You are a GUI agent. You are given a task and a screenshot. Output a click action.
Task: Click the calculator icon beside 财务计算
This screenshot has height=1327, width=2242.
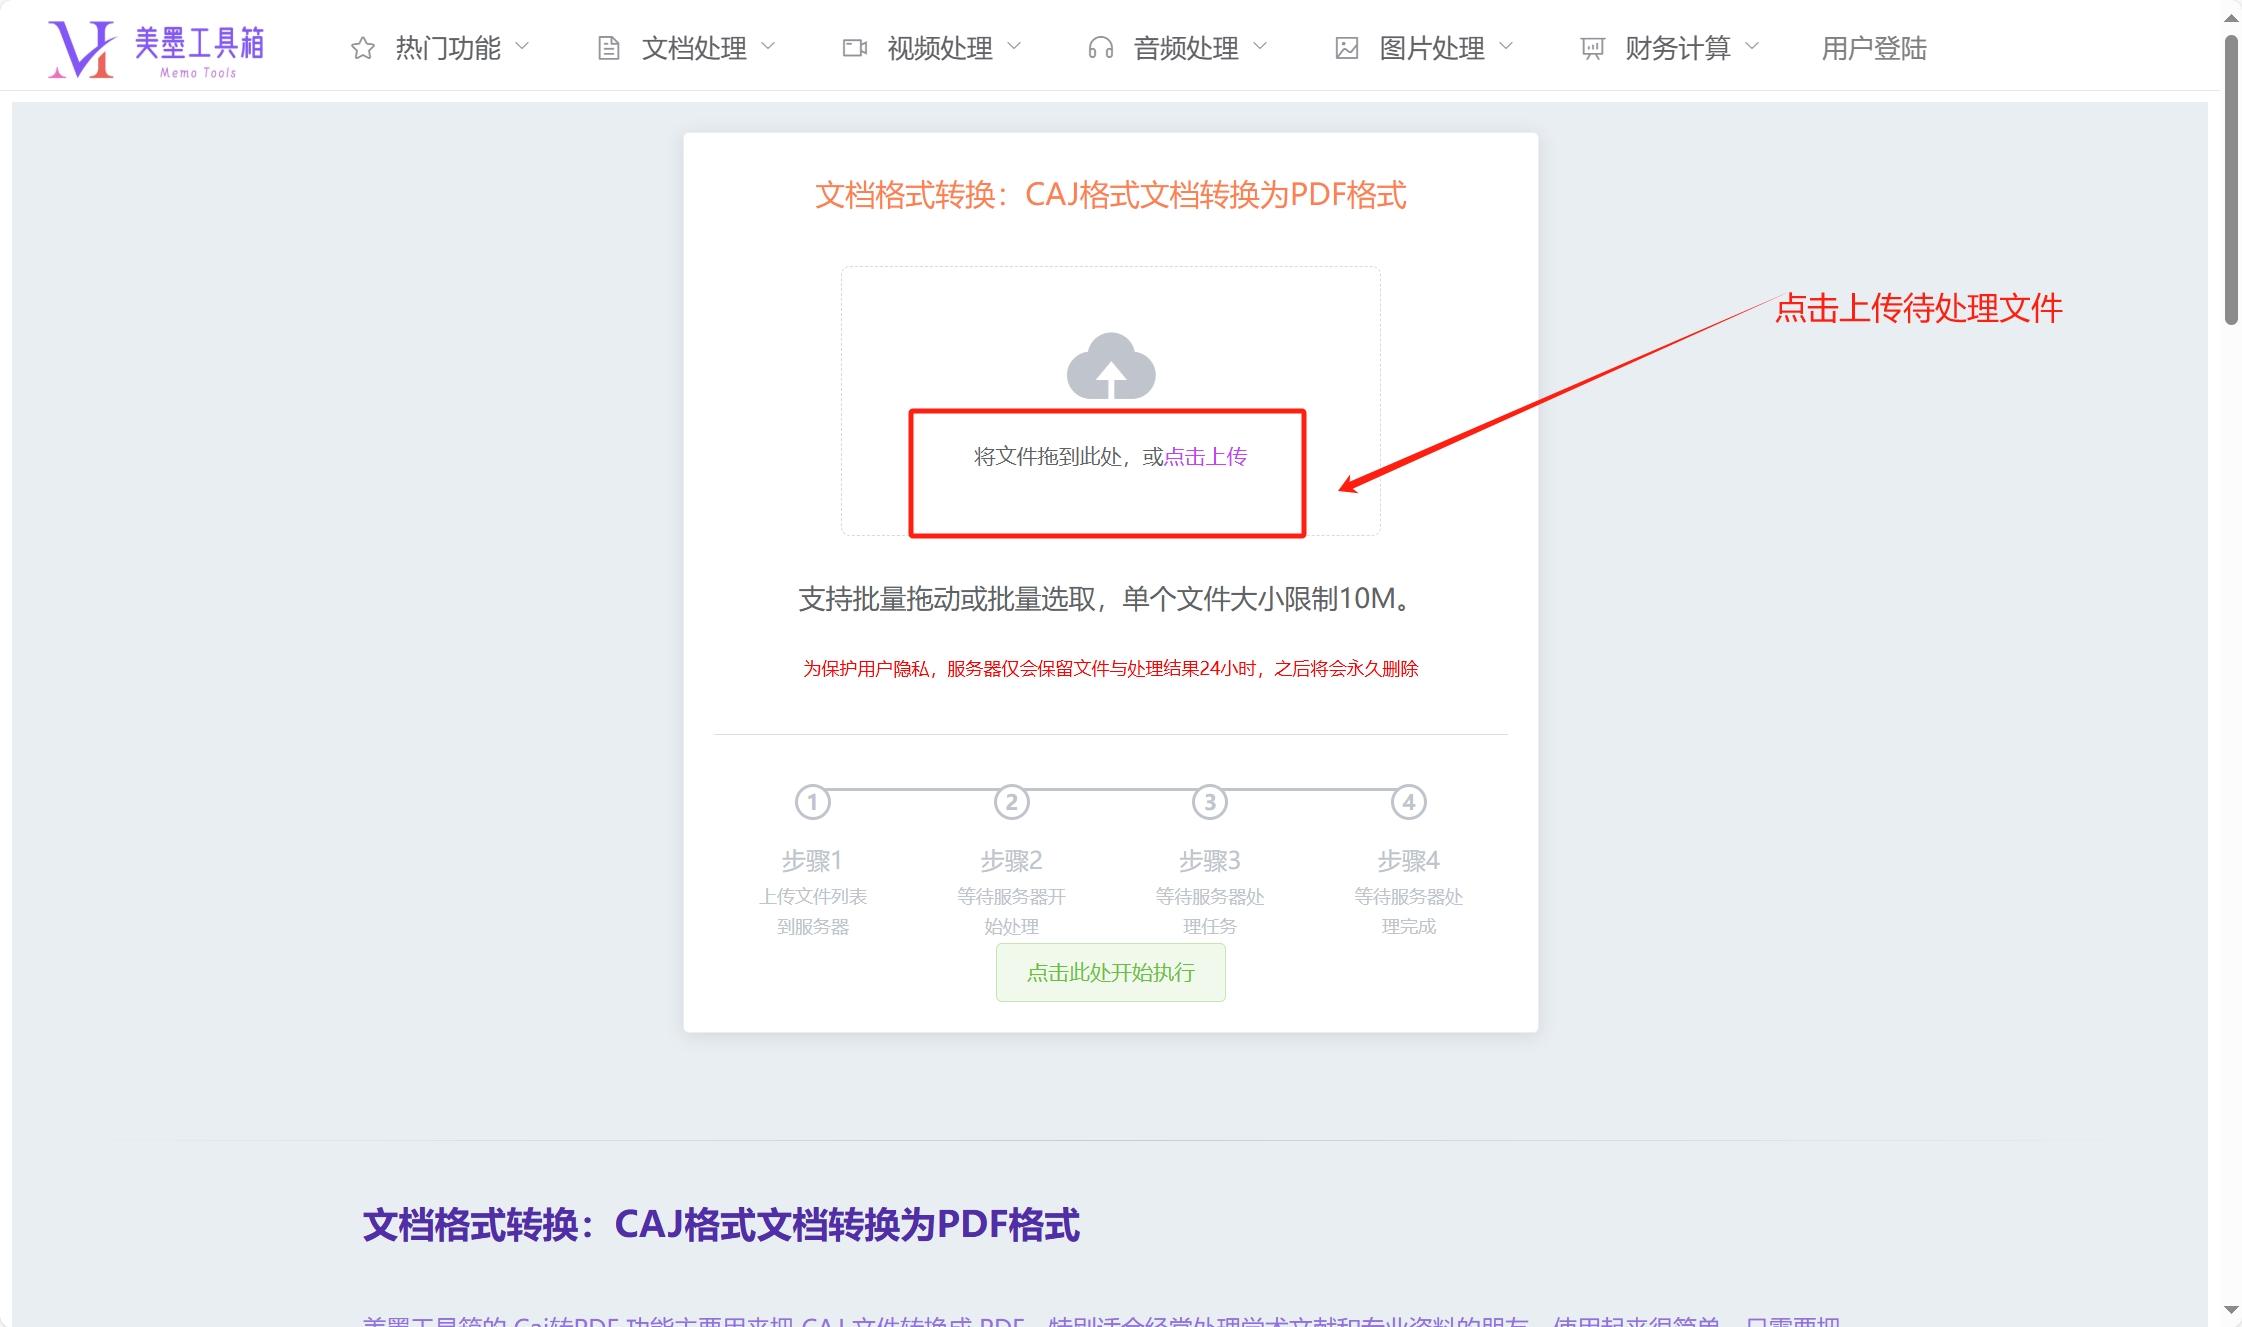click(1592, 46)
